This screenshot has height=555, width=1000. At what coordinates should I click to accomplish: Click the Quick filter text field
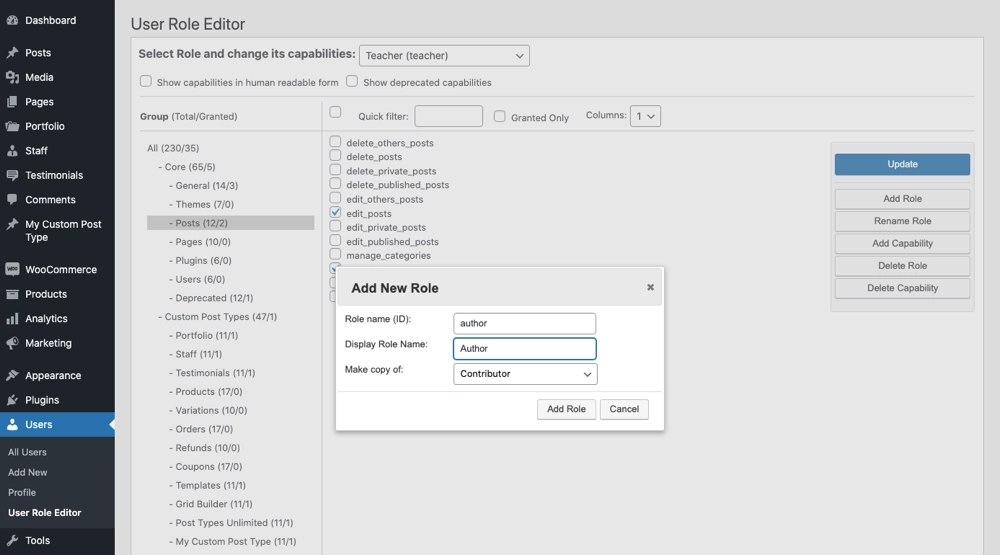448,117
